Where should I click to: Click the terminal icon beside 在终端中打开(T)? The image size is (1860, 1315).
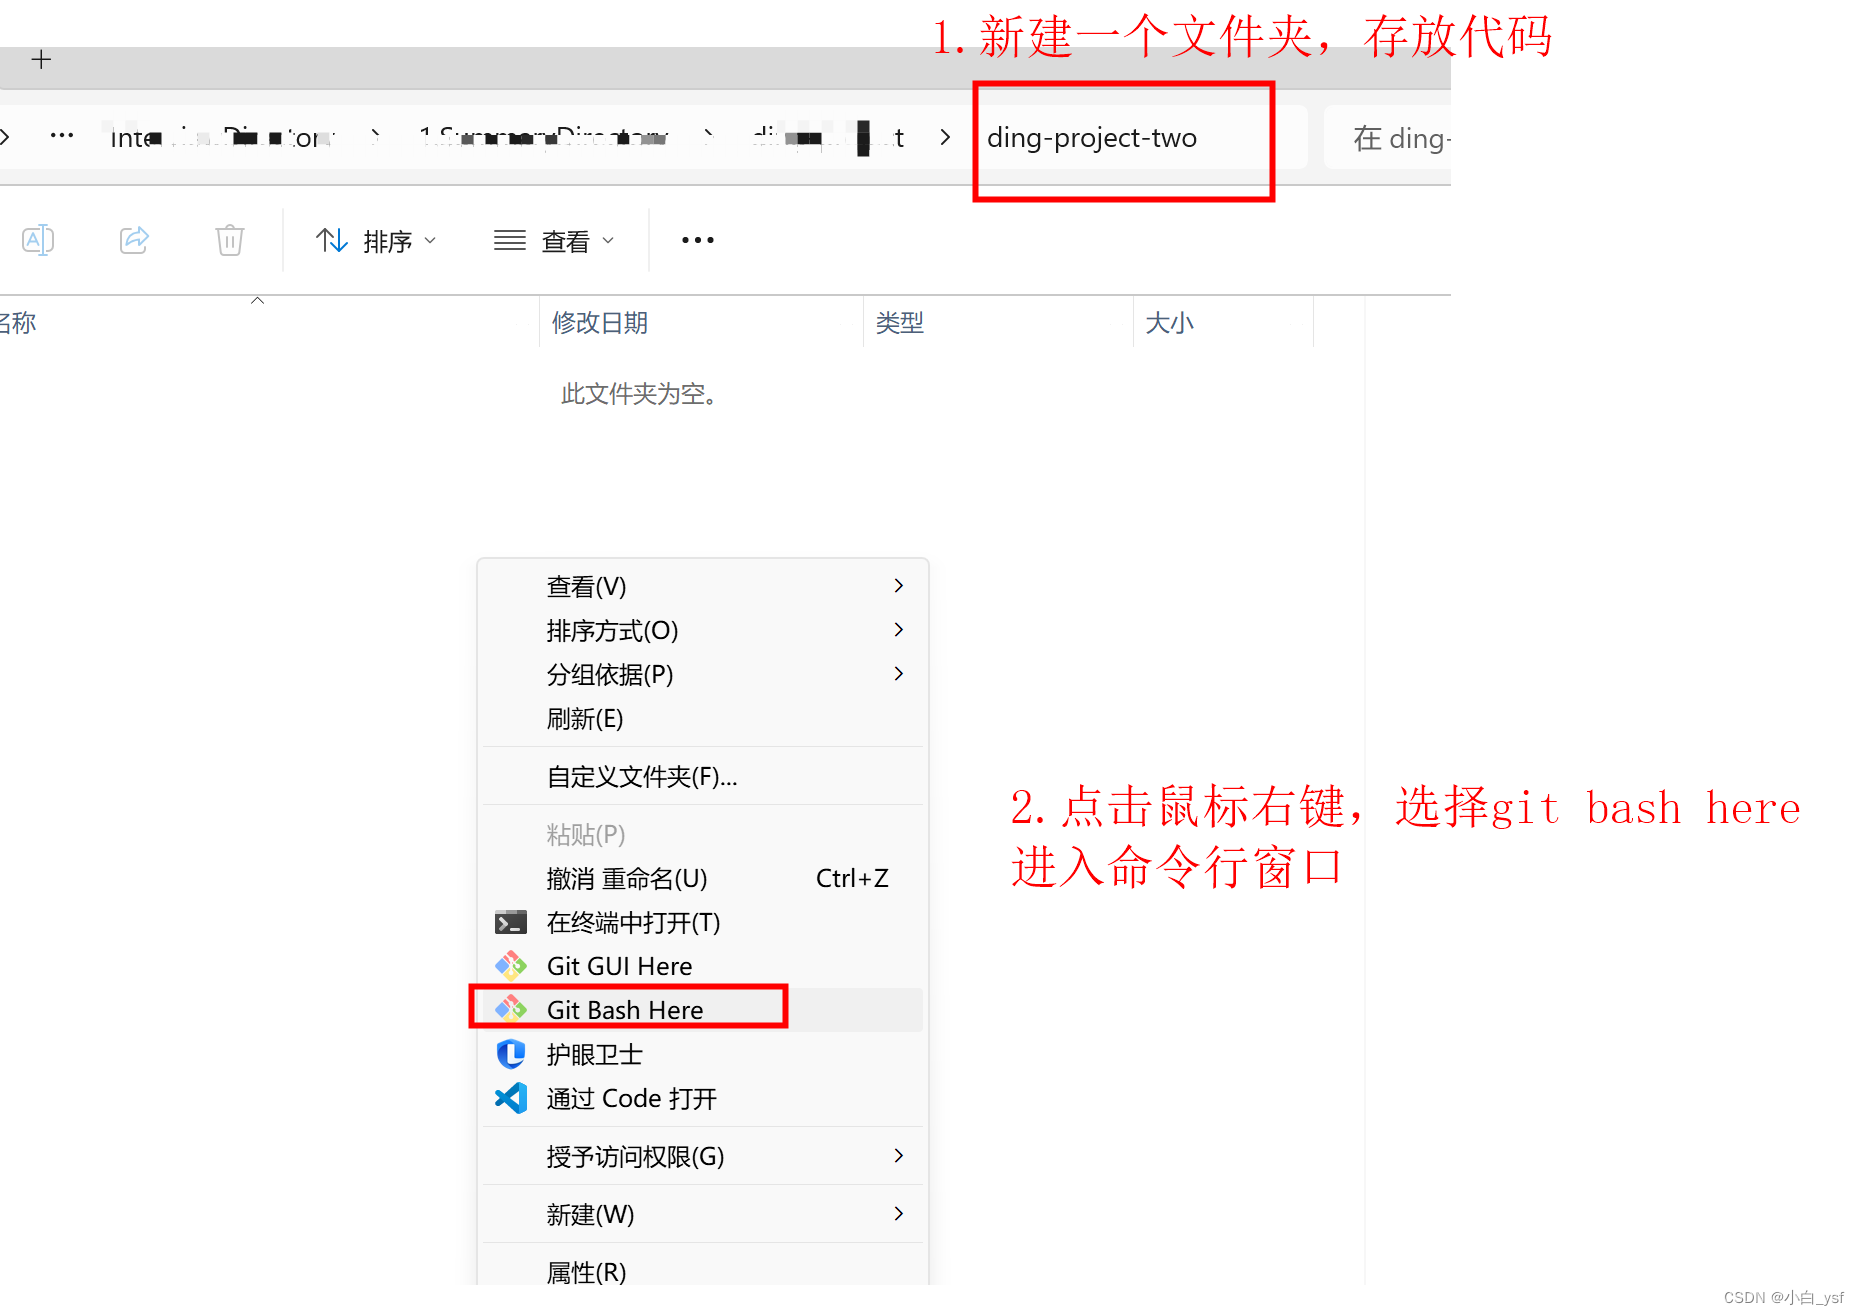pos(511,922)
